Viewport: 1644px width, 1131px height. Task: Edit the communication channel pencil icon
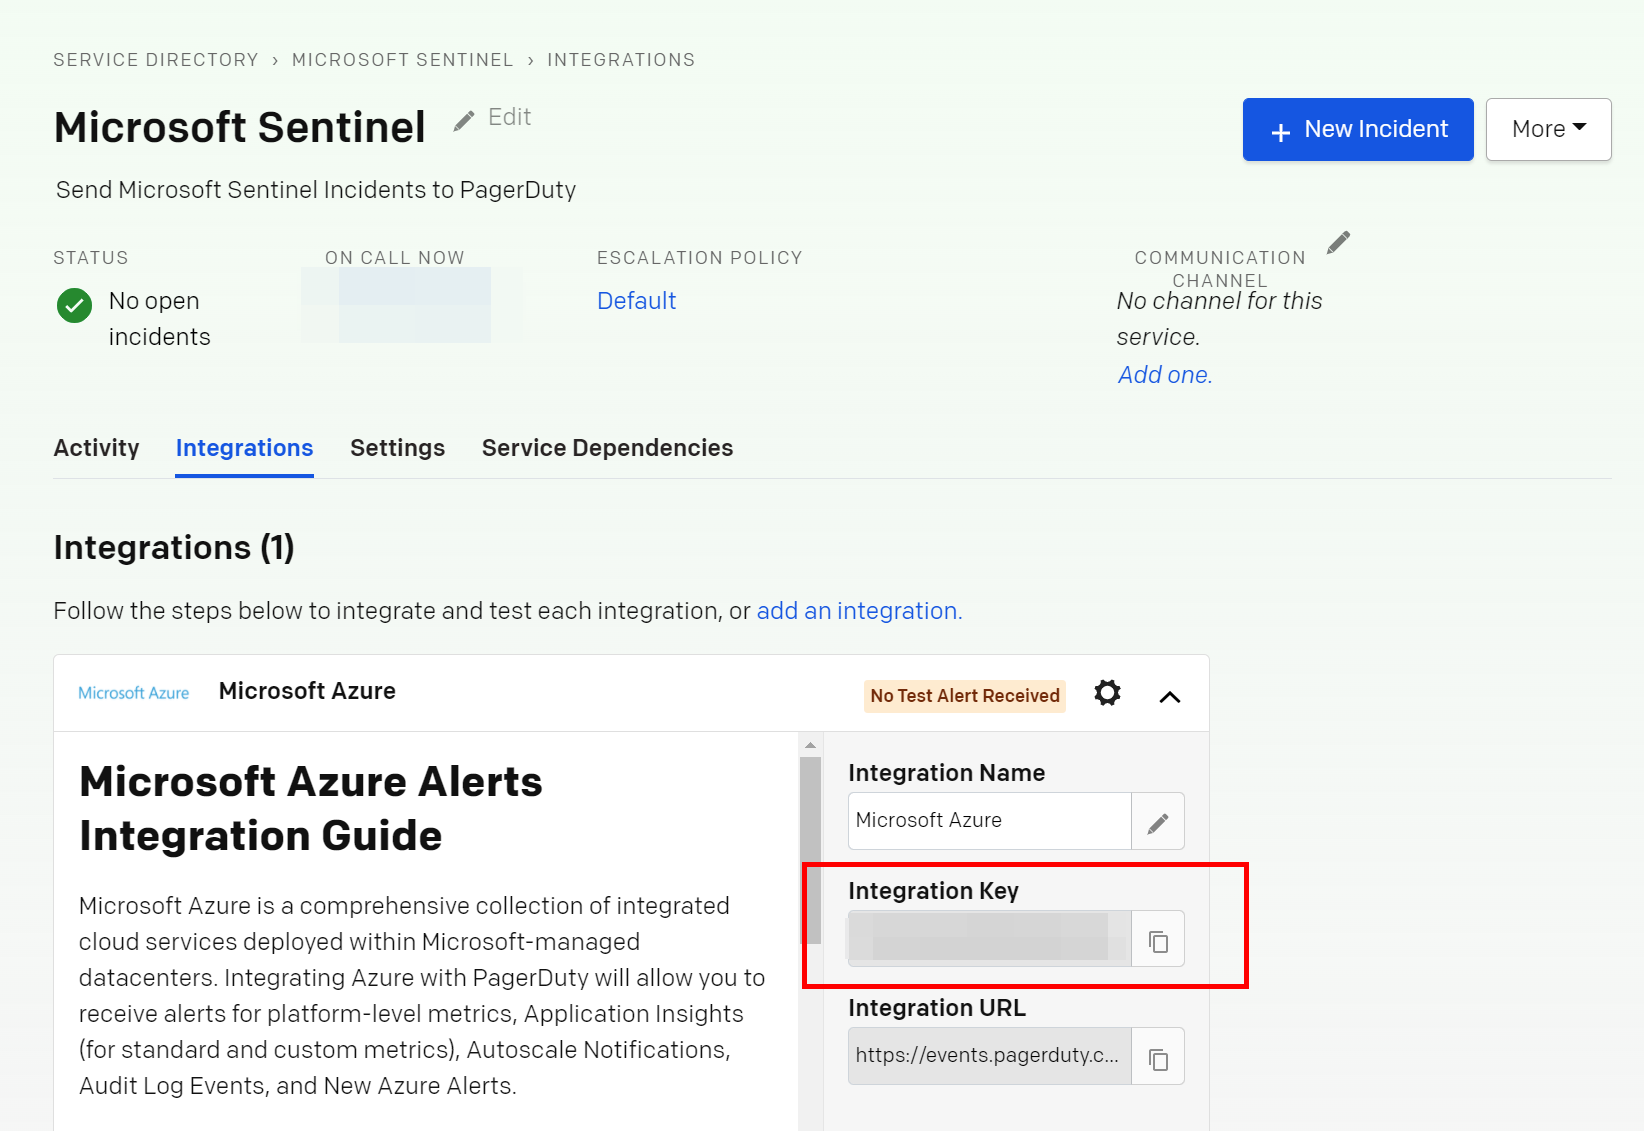pyautogui.click(x=1338, y=243)
